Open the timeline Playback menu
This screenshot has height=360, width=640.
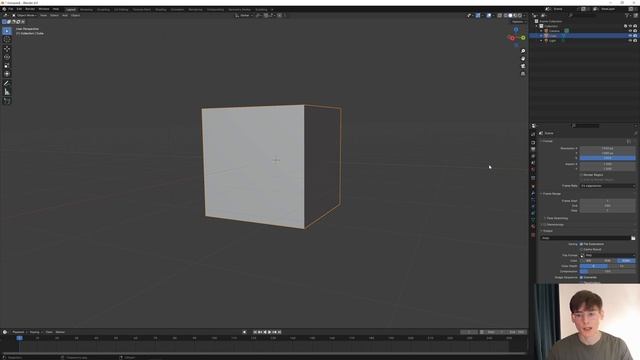point(18,332)
